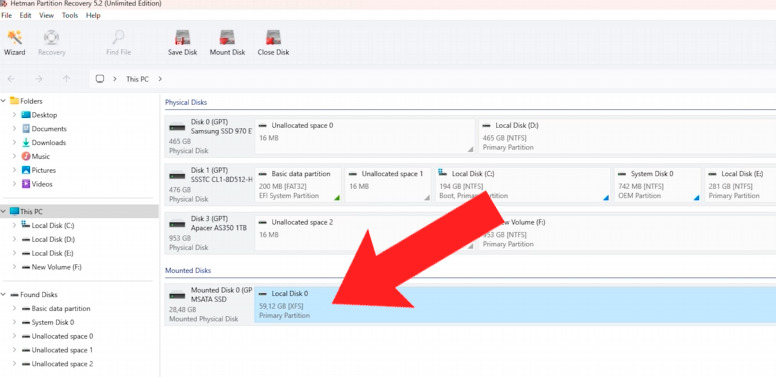
Task: Click the Mounted Disks section header
Action: (188, 271)
